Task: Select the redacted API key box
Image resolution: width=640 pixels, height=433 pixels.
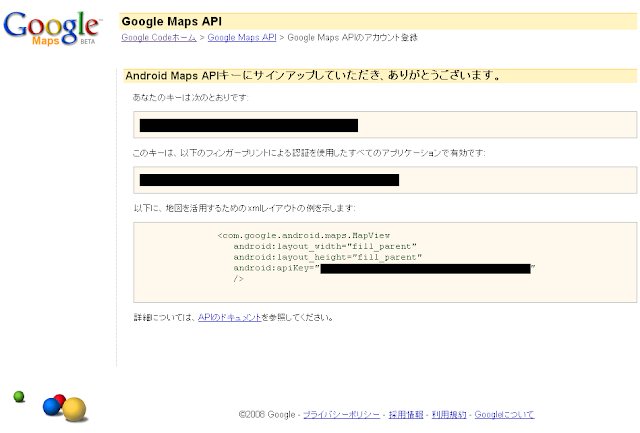Action: click(x=384, y=125)
